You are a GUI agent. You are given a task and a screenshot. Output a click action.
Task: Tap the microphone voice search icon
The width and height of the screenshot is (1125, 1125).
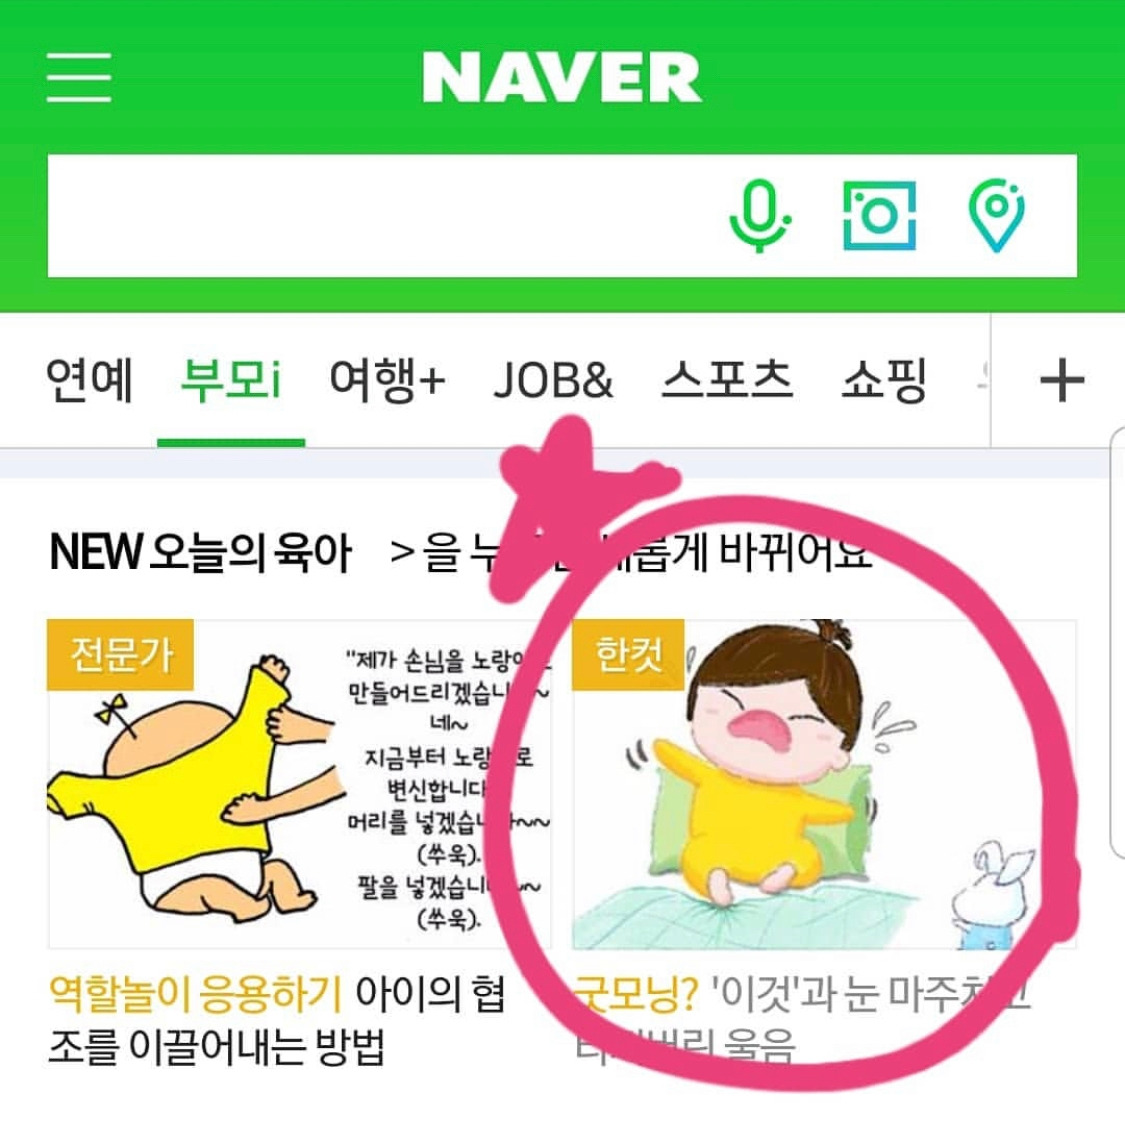click(x=759, y=215)
